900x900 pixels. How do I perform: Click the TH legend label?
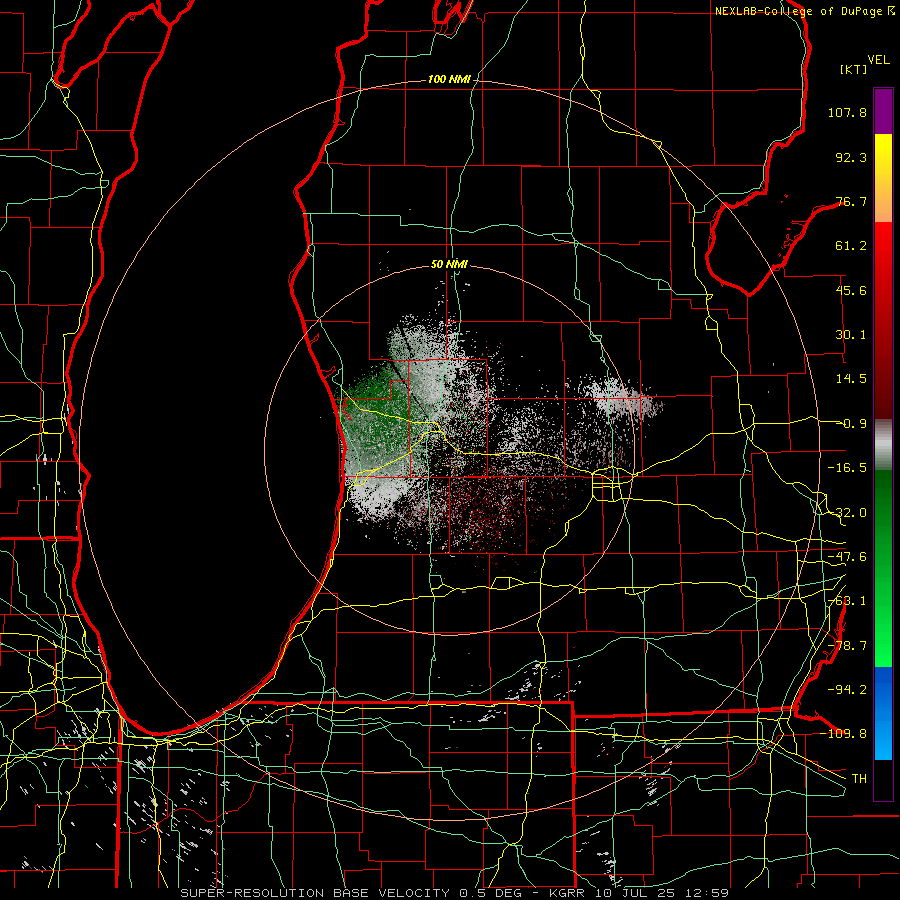(x=859, y=778)
